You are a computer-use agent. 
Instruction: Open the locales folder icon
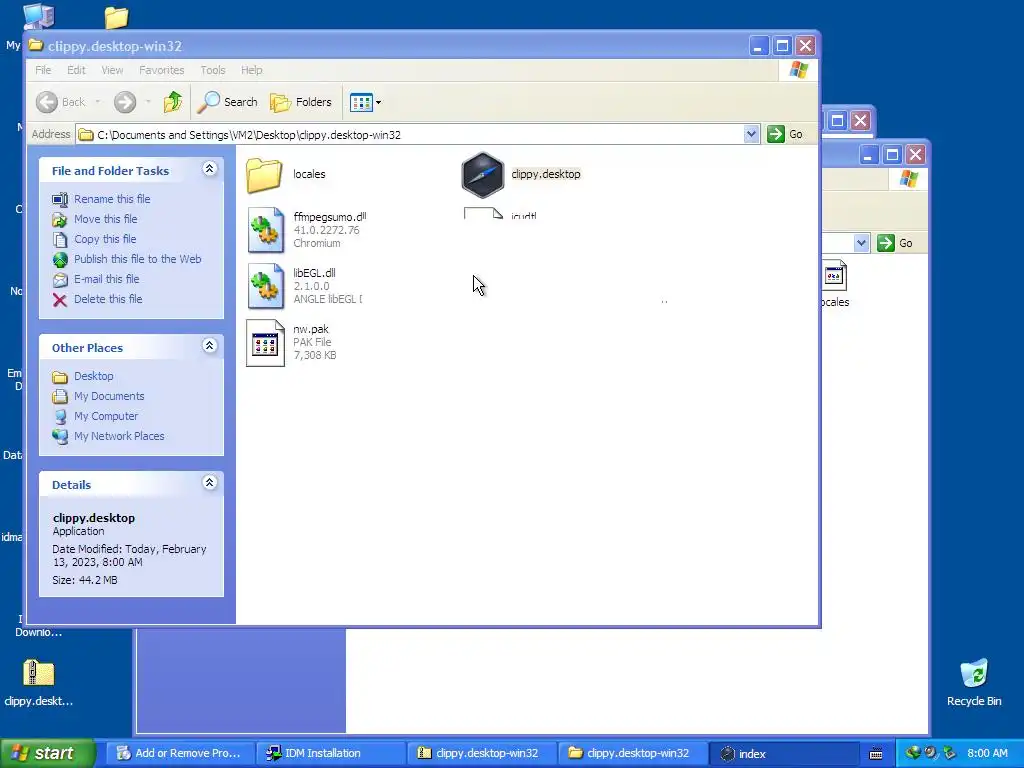(264, 175)
